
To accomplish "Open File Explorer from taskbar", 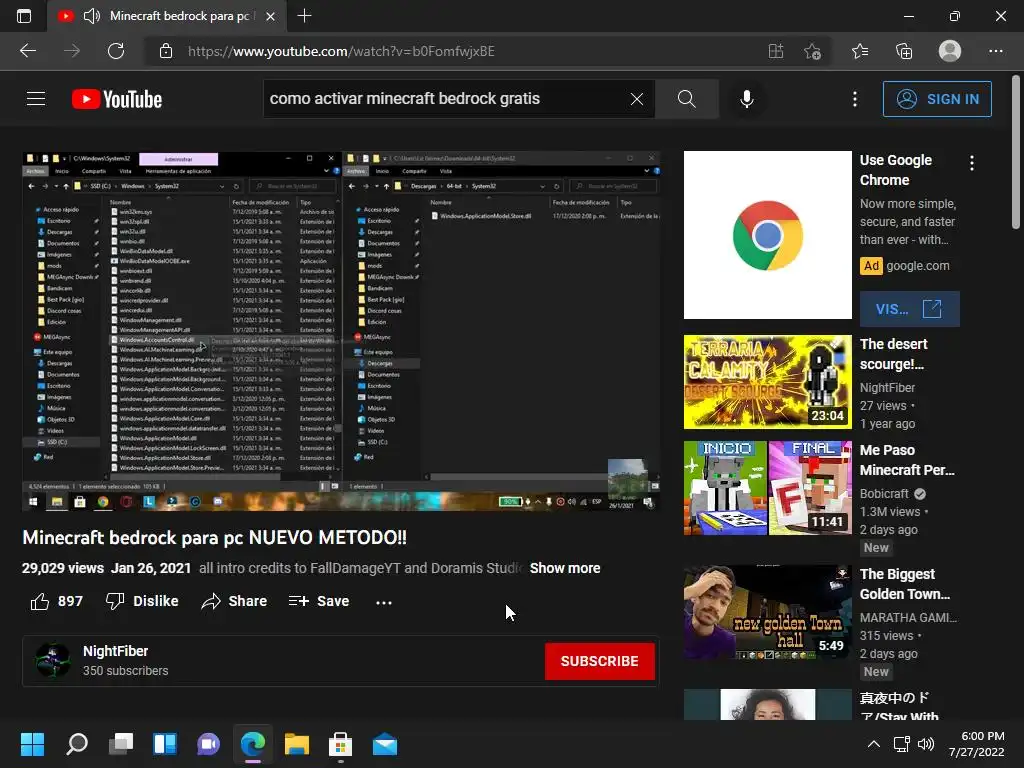I will point(296,744).
